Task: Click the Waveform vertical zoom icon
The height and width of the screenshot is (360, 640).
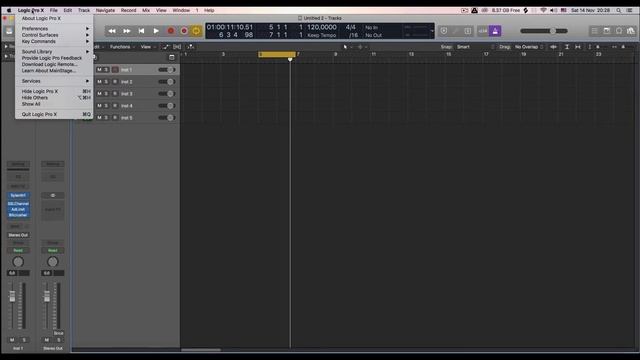Action: 553,47
